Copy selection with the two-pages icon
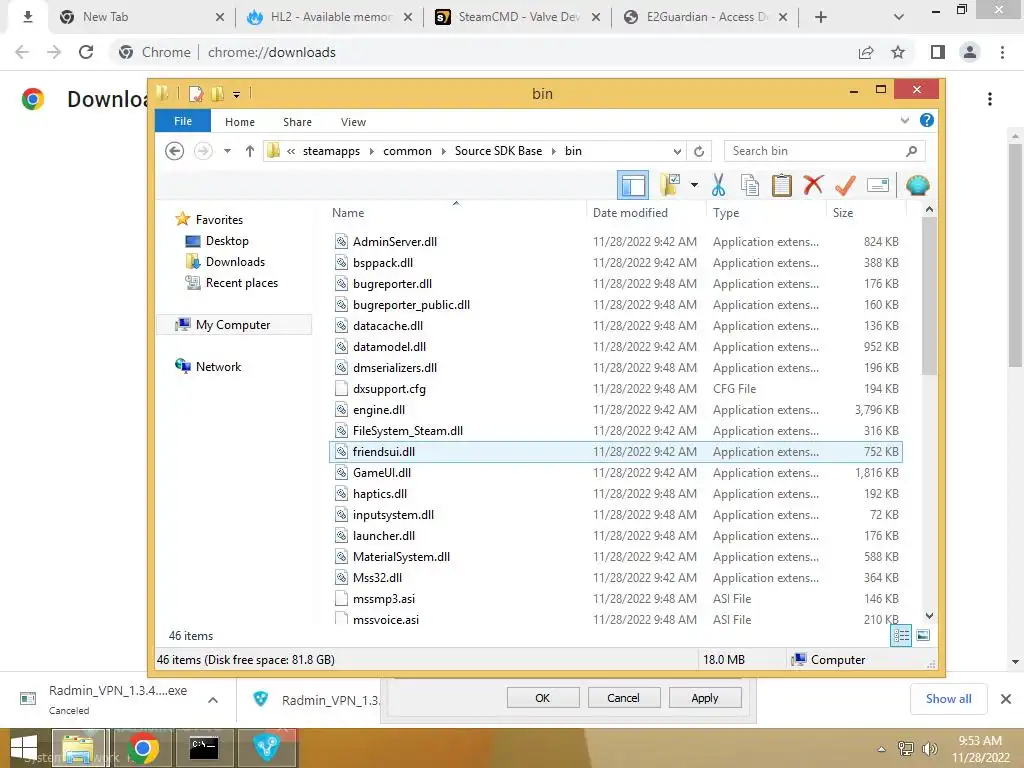 pyautogui.click(x=750, y=185)
